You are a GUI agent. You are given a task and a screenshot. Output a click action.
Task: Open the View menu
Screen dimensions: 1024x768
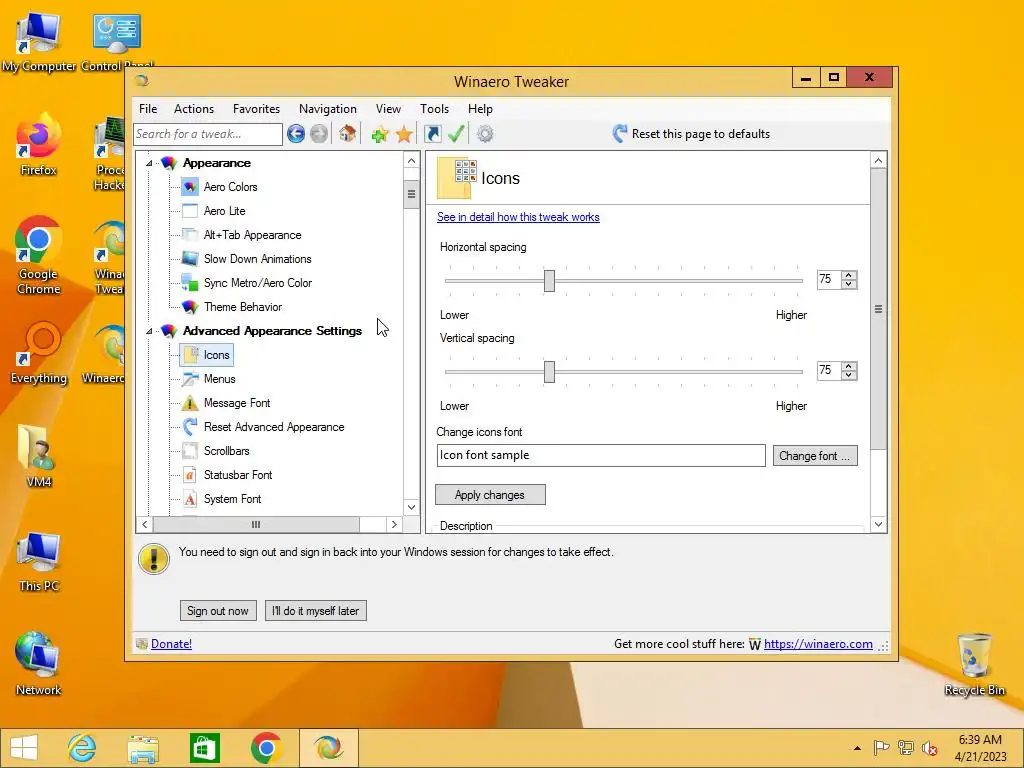388,109
